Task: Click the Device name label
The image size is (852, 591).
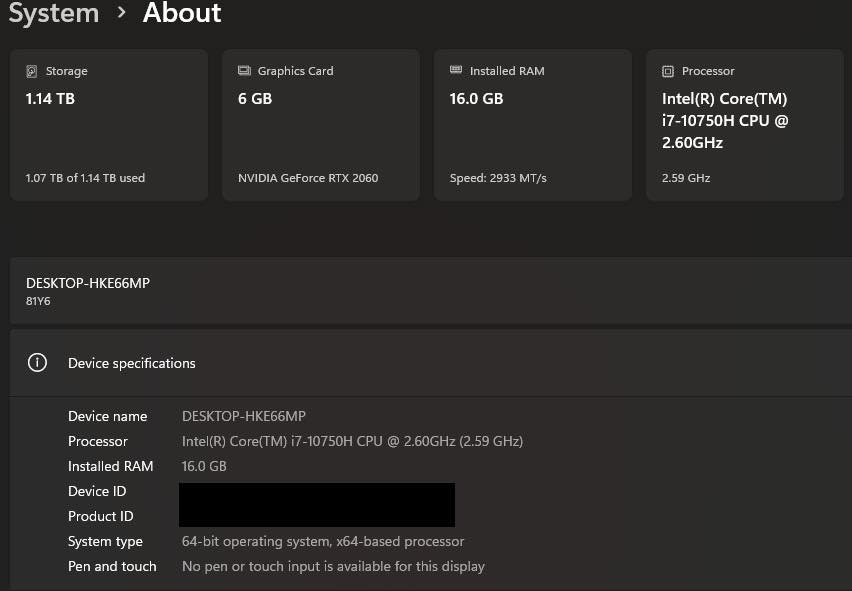Action: tap(108, 416)
